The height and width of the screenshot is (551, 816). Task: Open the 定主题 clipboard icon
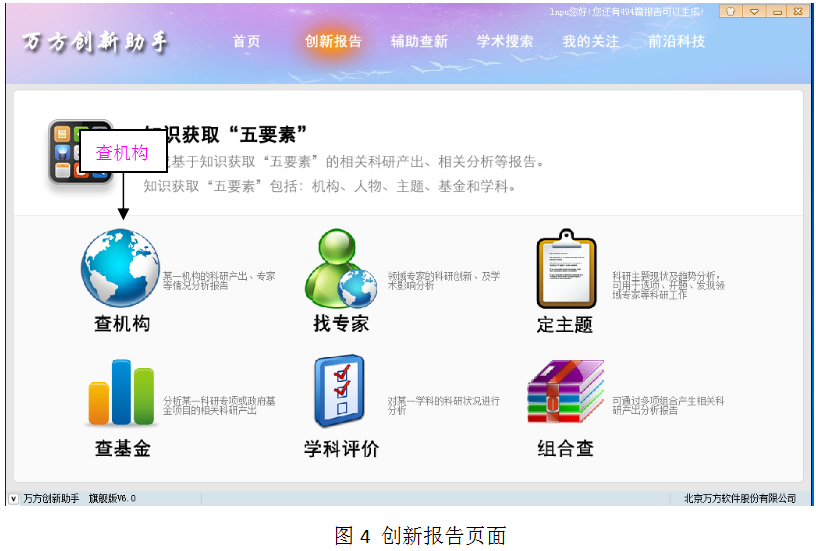[x=566, y=268]
